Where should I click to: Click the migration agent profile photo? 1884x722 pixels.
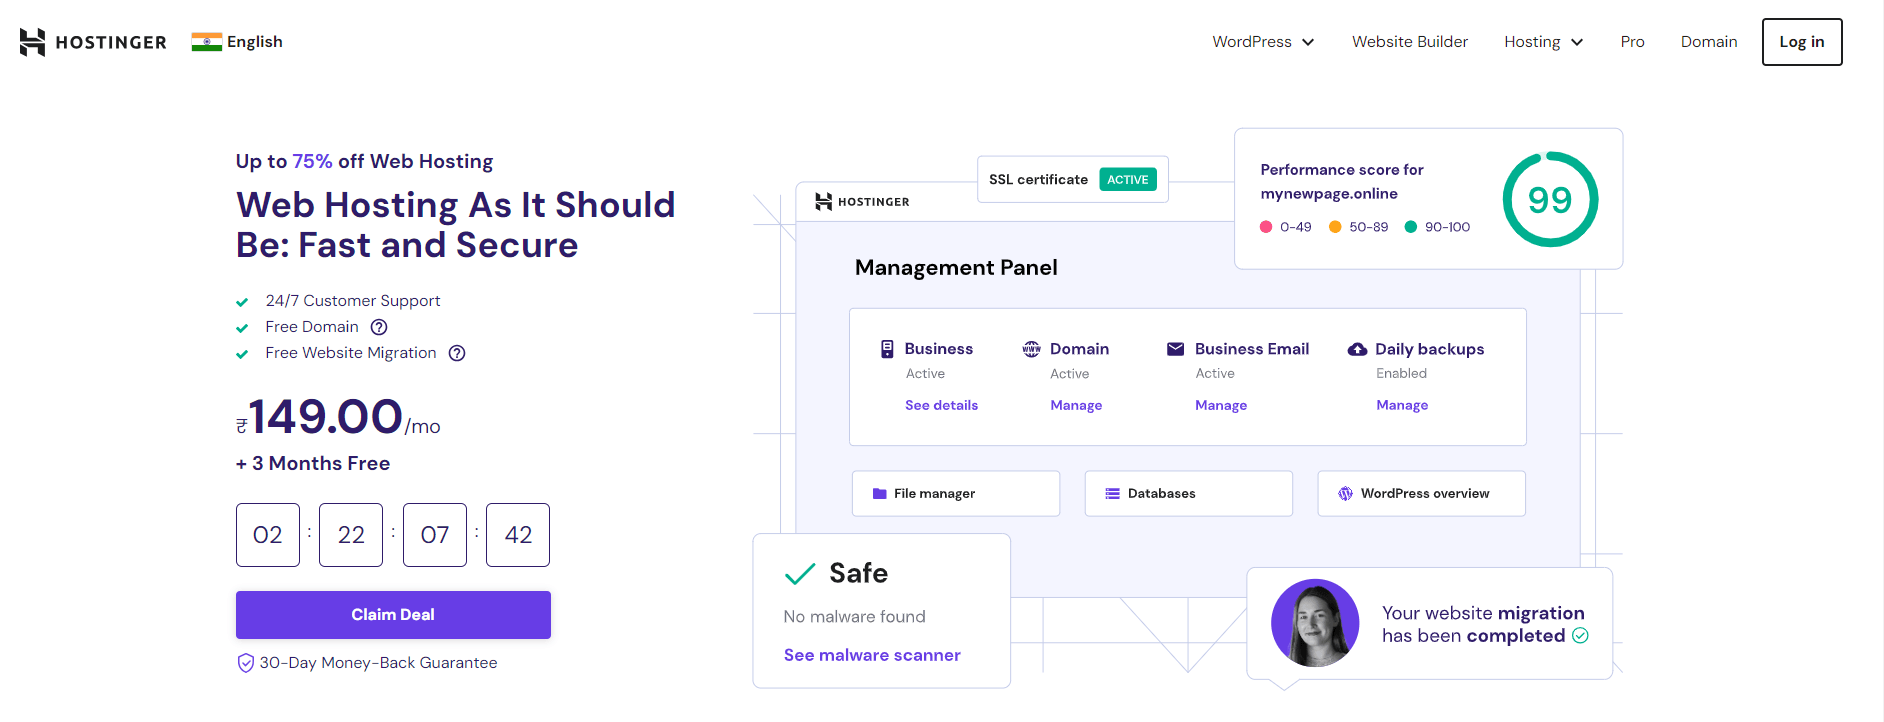(x=1314, y=623)
